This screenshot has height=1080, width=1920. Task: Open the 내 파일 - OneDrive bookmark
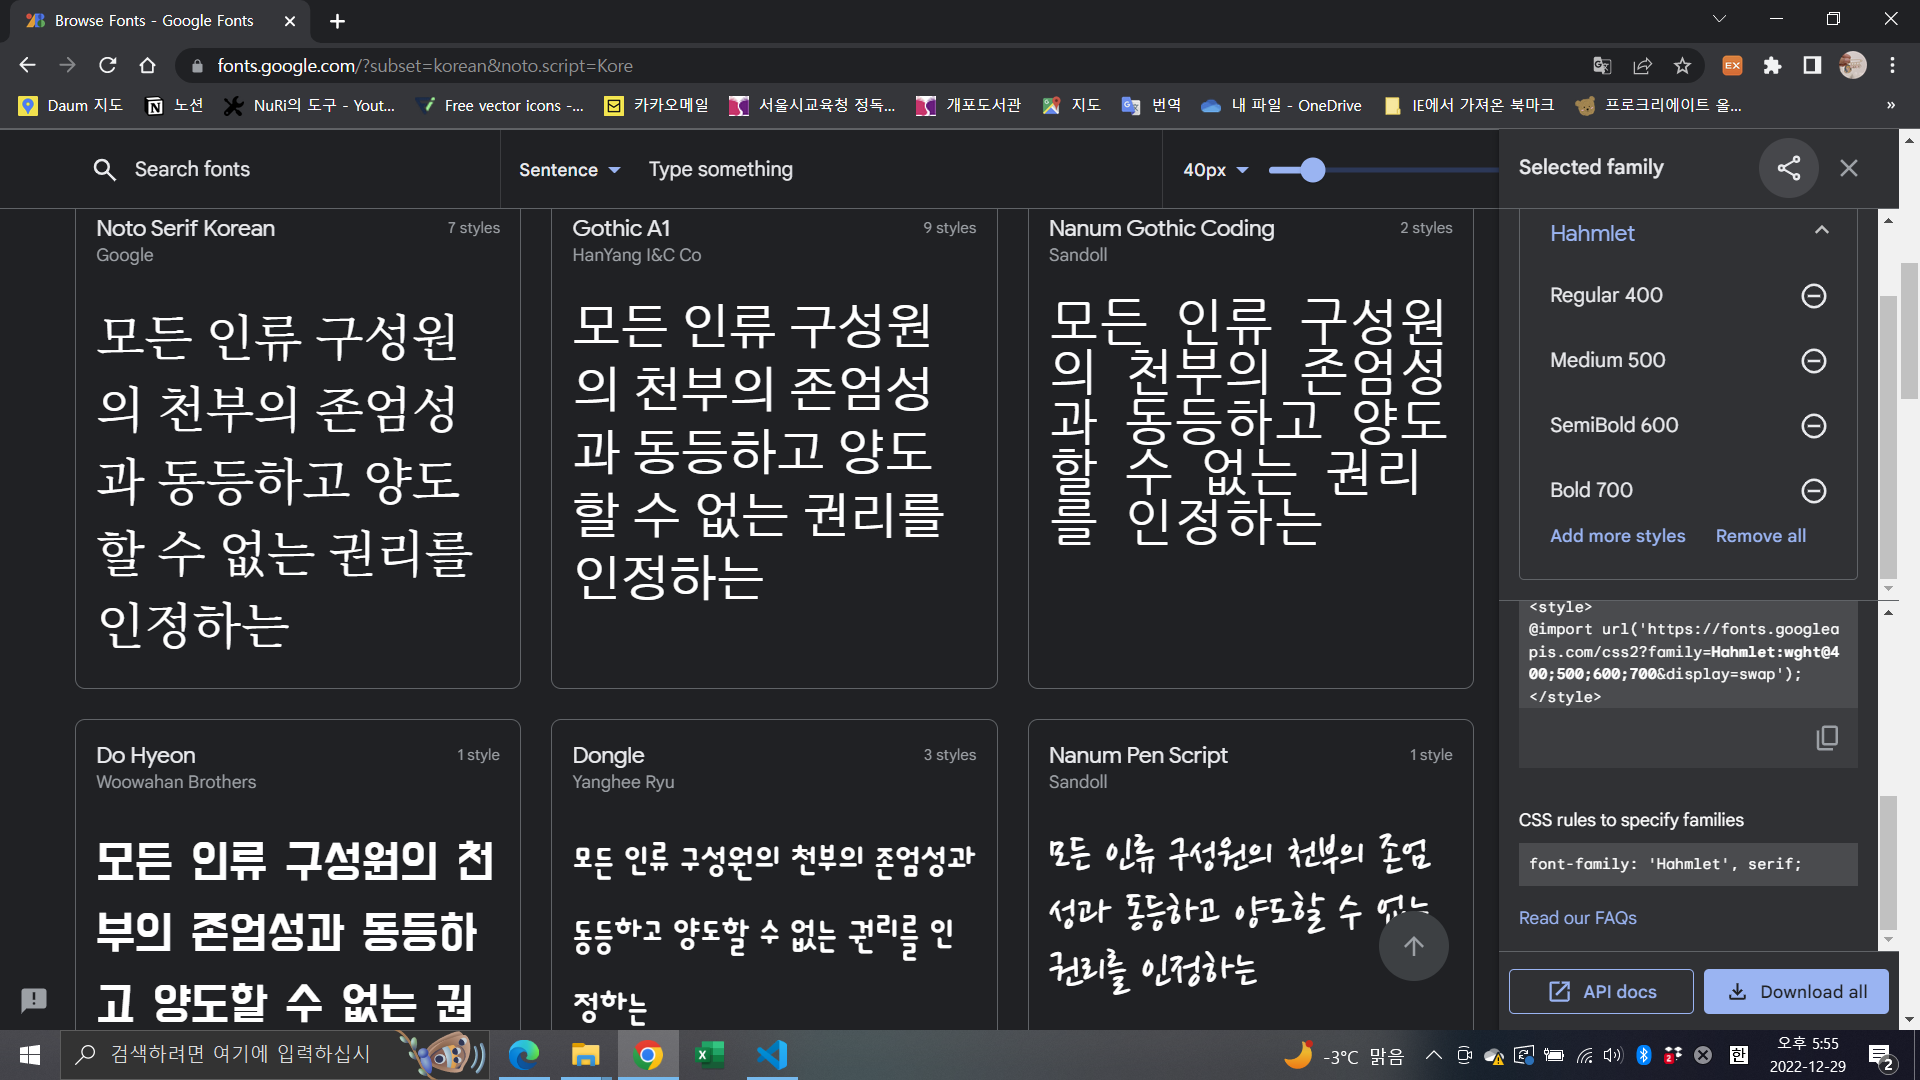point(1281,106)
